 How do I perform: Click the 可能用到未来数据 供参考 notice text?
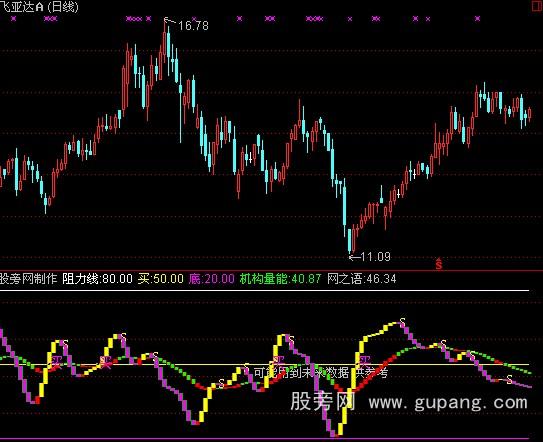pos(321,372)
